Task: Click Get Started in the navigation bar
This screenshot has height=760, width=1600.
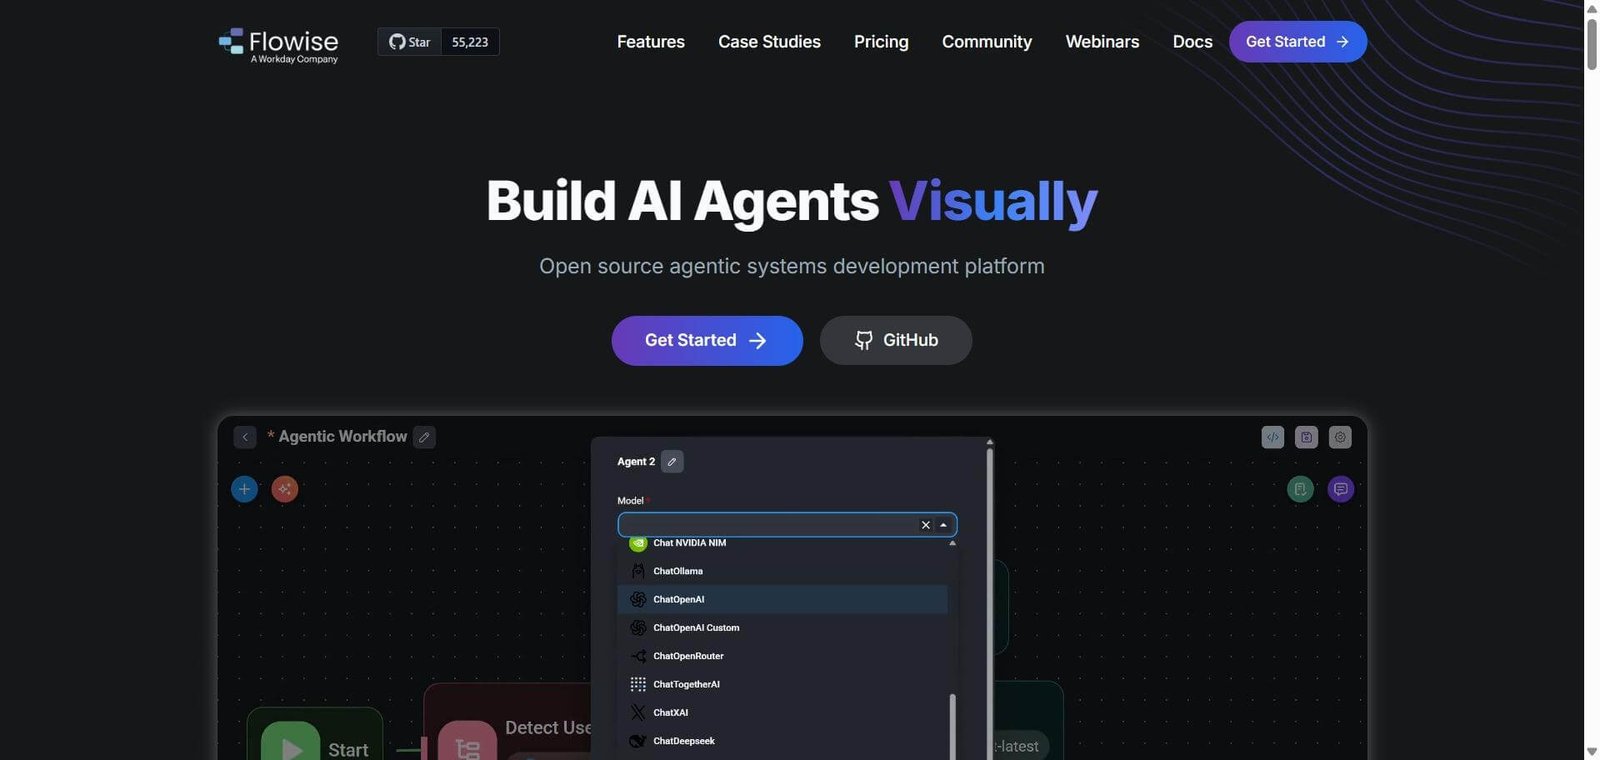Action: pyautogui.click(x=1298, y=42)
